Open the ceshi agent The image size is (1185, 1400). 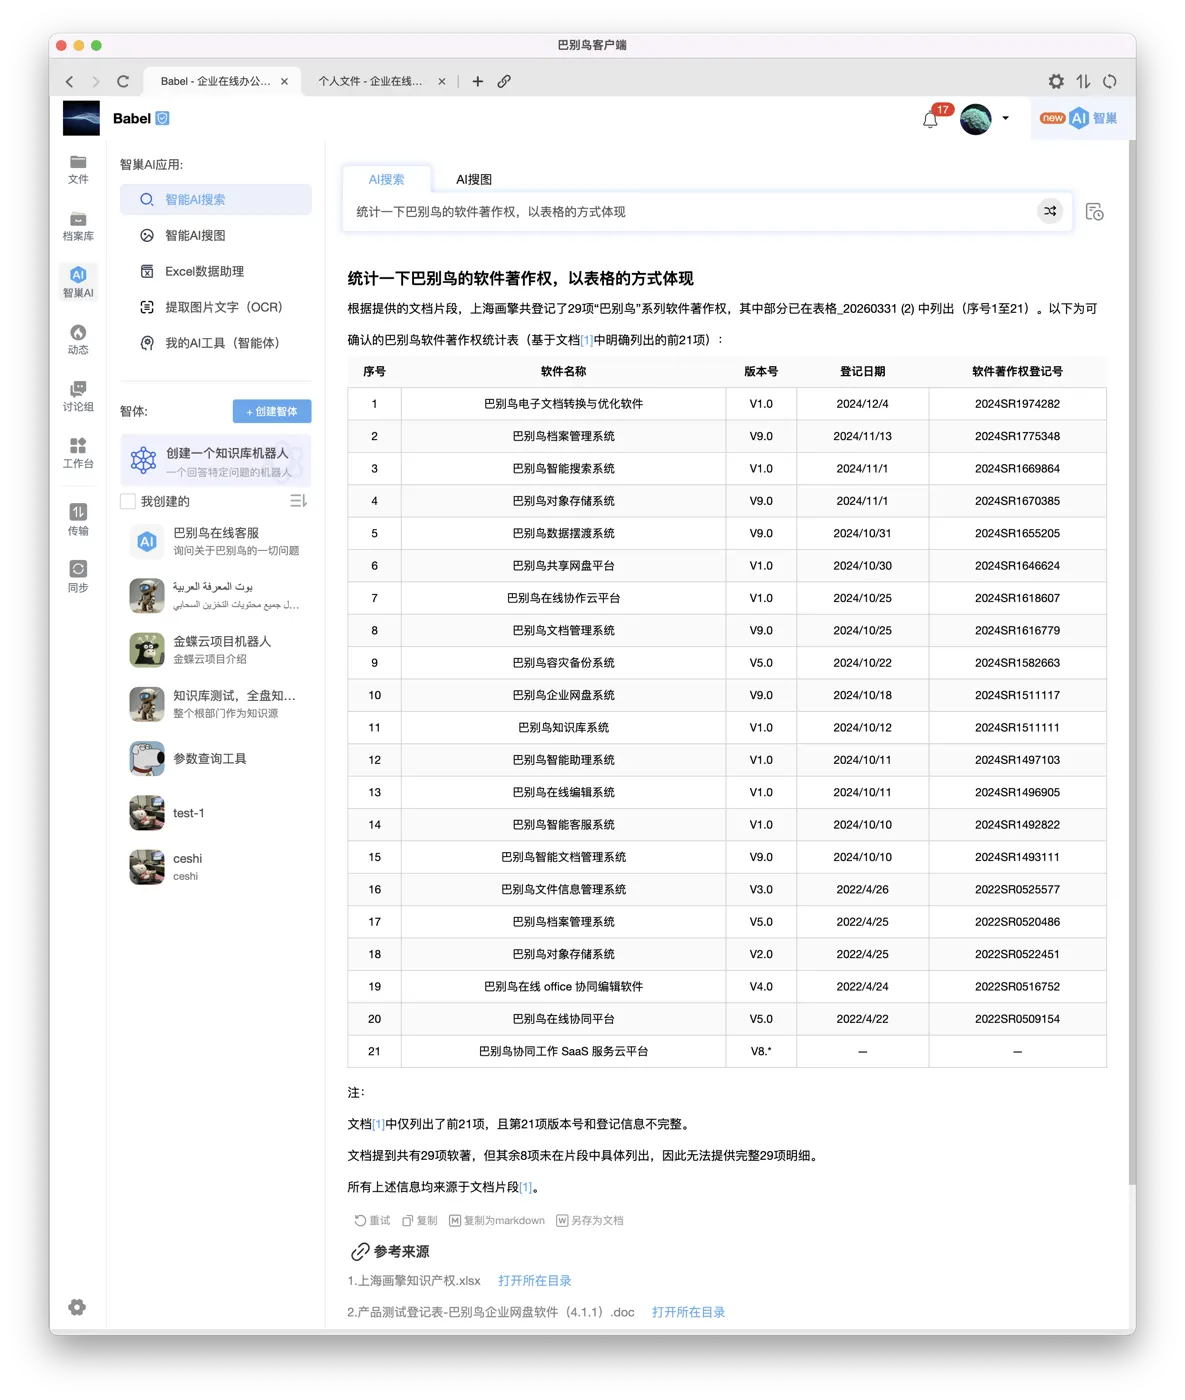[x=216, y=867]
